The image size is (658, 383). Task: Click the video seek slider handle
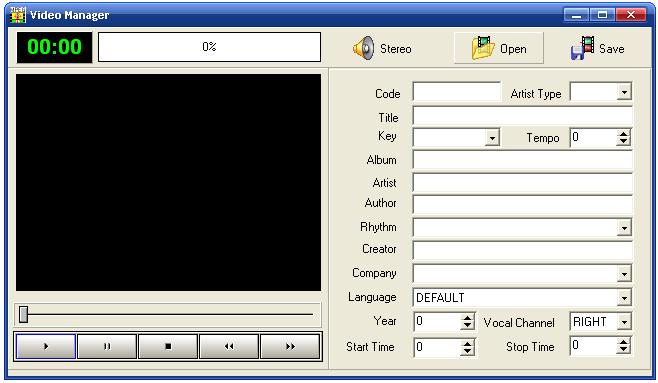click(x=24, y=314)
